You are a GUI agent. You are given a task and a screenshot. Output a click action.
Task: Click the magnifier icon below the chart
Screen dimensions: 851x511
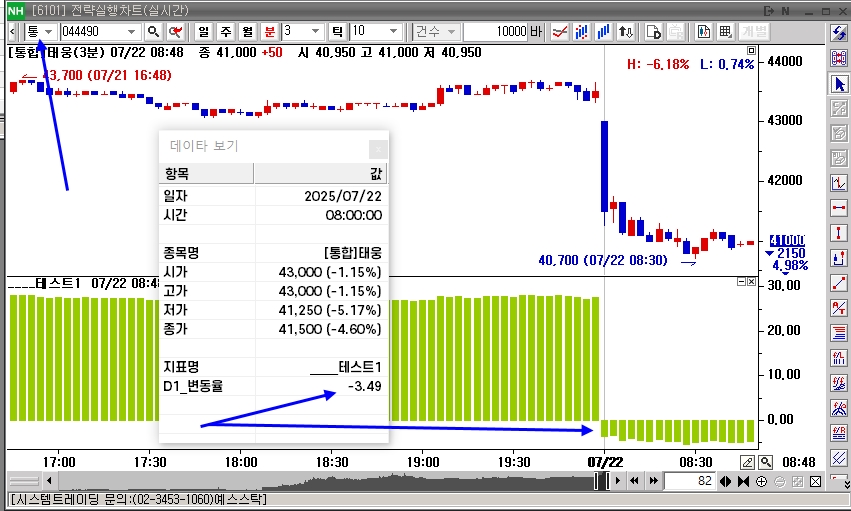pyautogui.click(x=765, y=462)
